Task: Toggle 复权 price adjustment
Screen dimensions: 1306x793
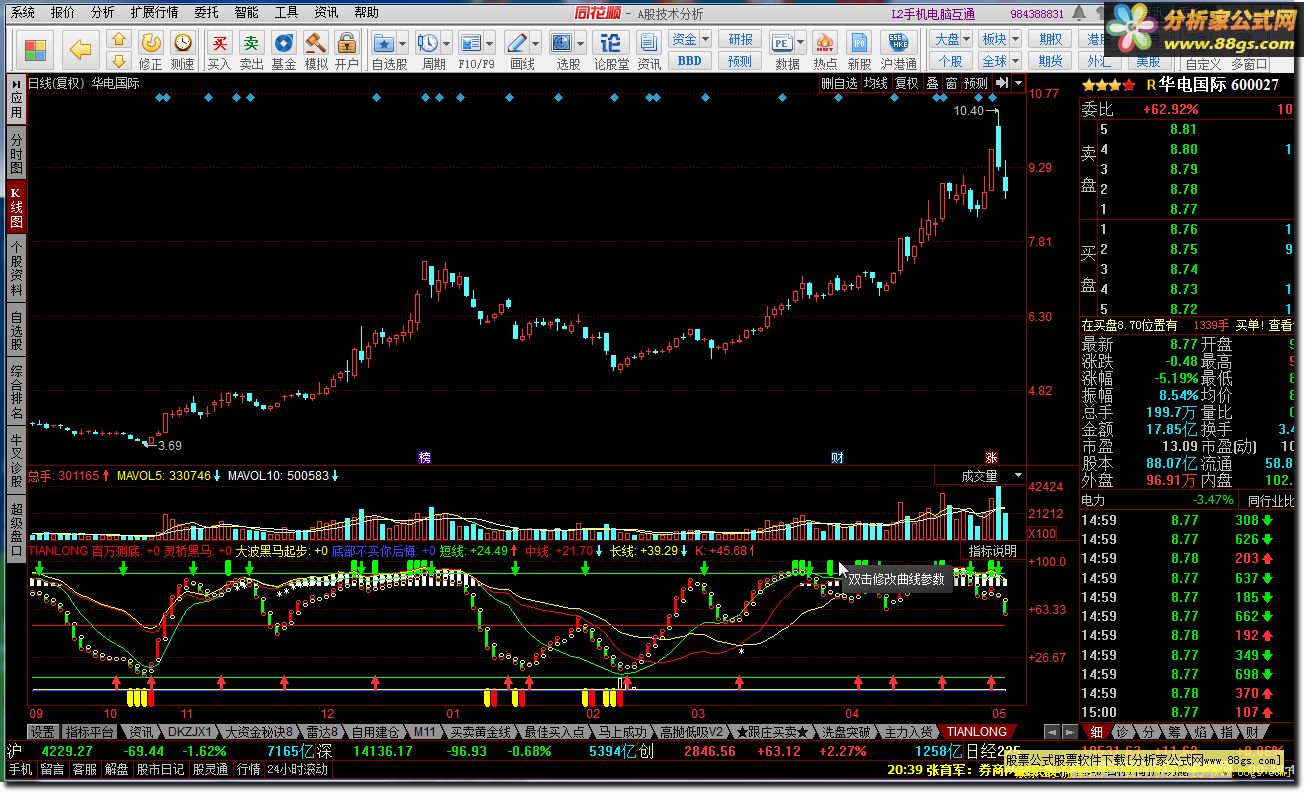Action: tap(907, 84)
